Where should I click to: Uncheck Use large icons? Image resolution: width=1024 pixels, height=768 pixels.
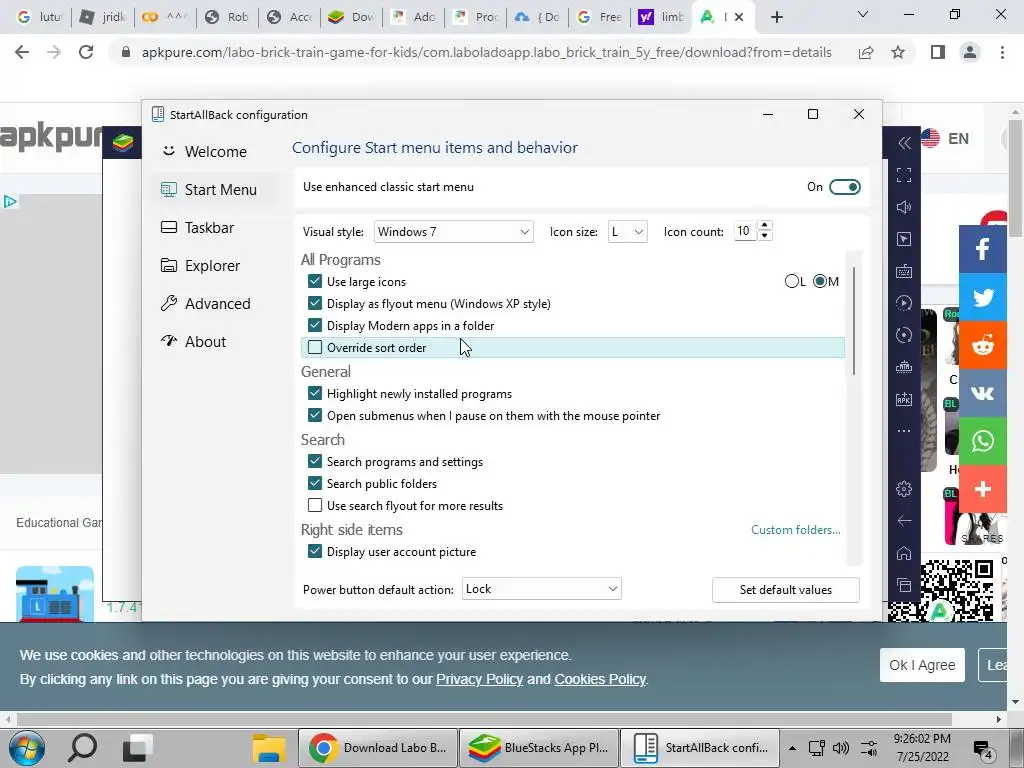click(x=315, y=281)
